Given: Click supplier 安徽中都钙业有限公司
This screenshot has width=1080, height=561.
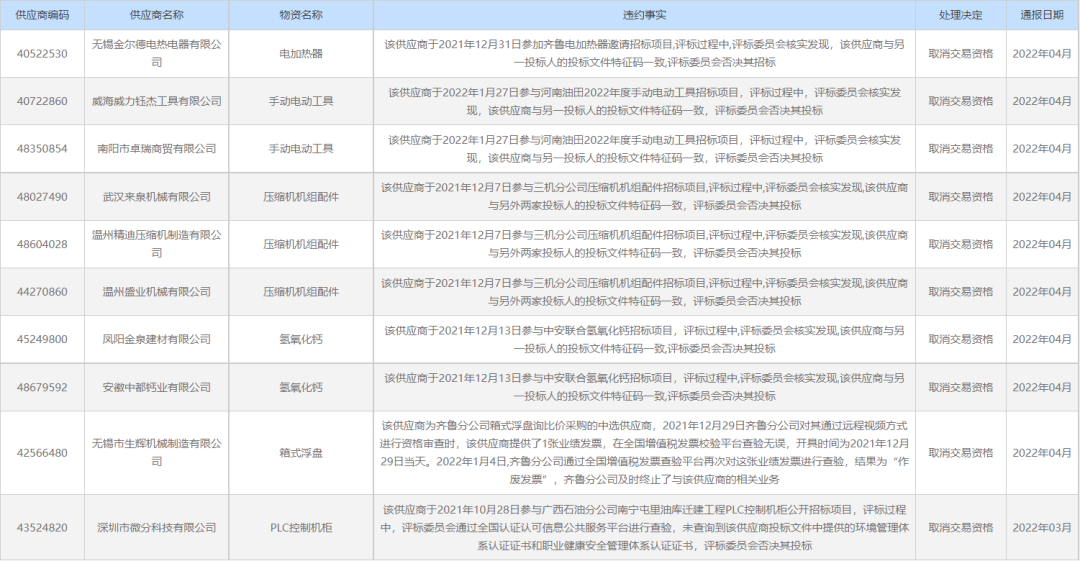Looking at the screenshot, I should 156,387.
